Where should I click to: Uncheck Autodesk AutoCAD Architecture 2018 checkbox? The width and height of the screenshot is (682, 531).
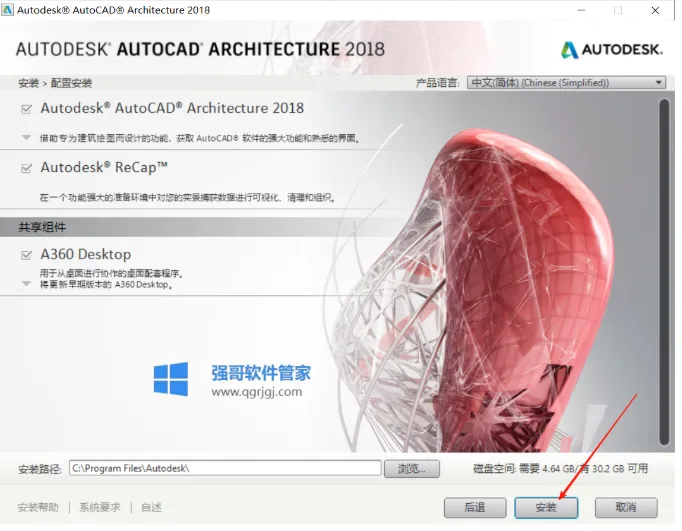tap(26, 109)
